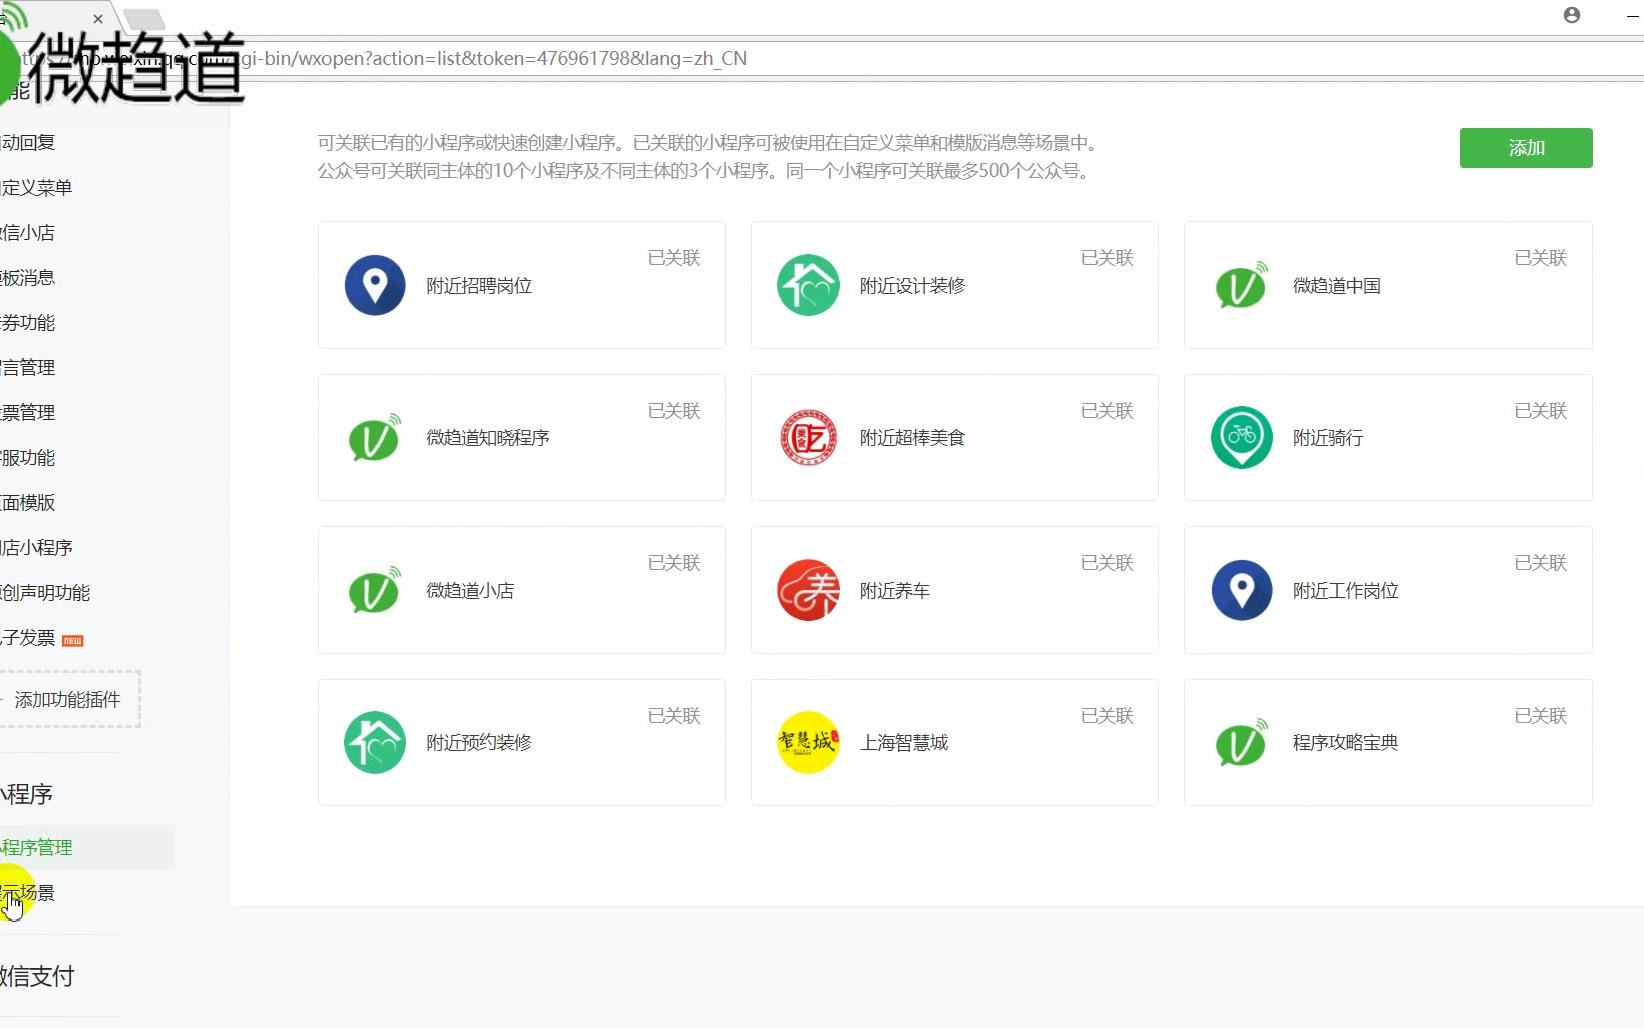Open 卡券功能 sidebar item

pos(28,322)
